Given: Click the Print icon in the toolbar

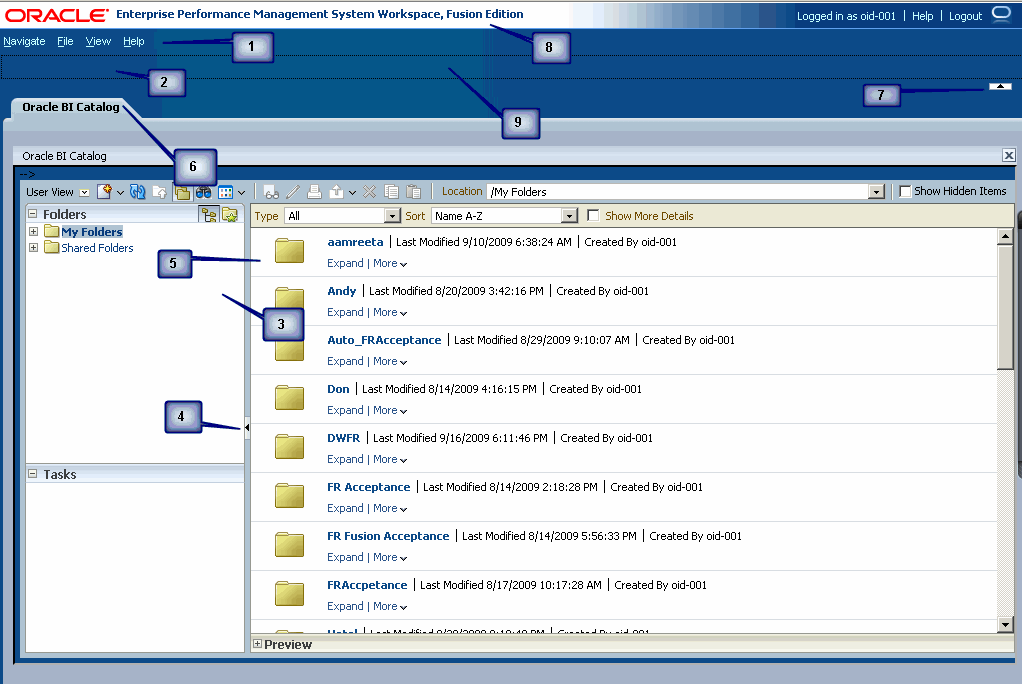Looking at the screenshot, I should click(x=314, y=192).
